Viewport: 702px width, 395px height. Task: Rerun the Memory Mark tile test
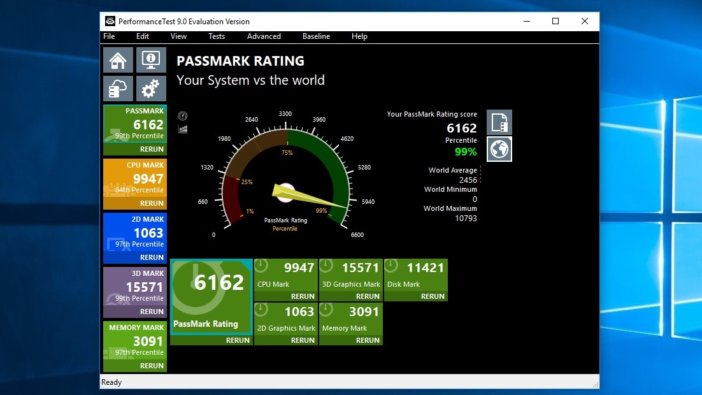(x=368, y=340)
